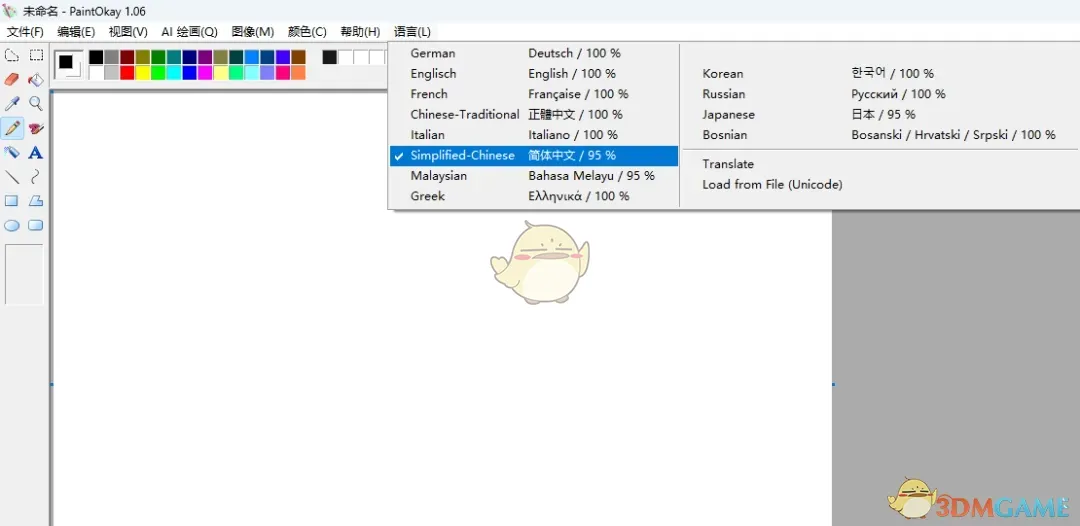Choose the Brush tool
The image size is (1080, 526).
click(36, 128)
